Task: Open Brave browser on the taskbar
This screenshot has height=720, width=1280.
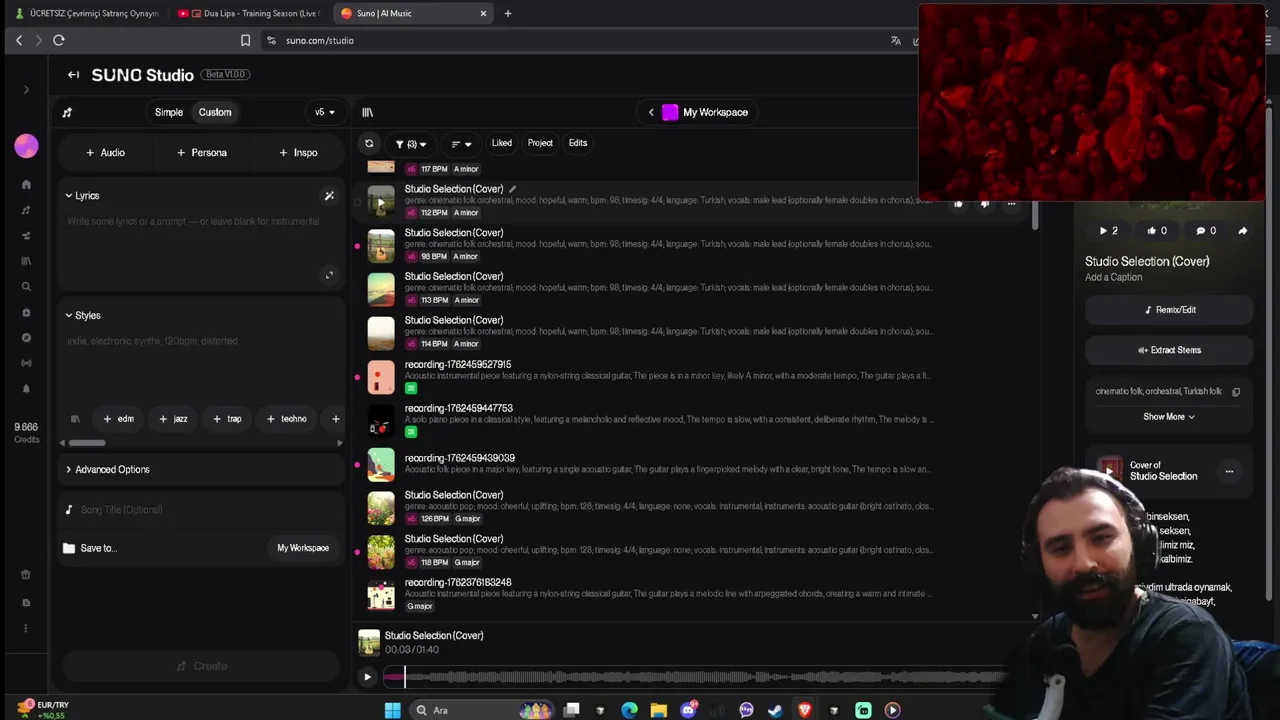Action: (x=804, y=710)
